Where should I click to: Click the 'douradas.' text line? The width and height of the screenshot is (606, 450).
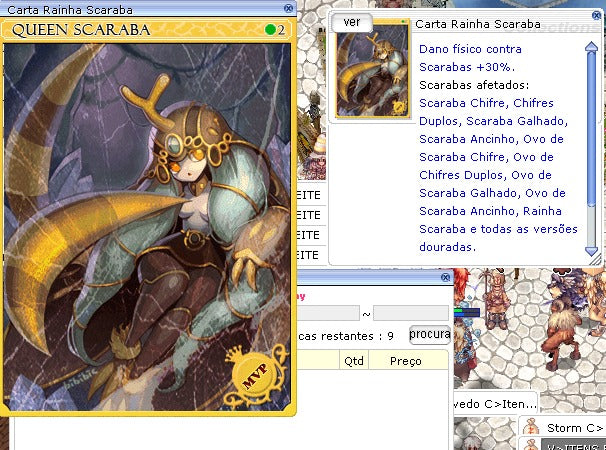tap(448, 247)
